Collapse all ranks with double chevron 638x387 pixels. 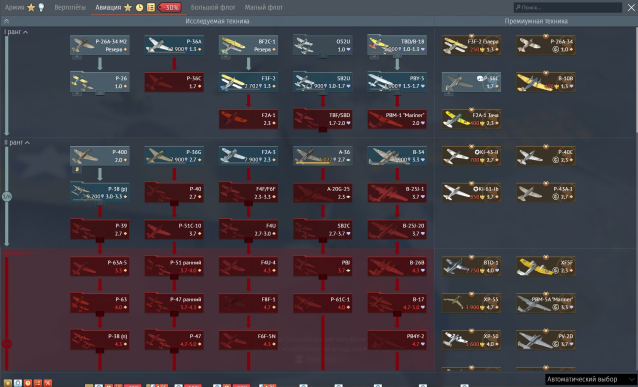coord(6,21)
